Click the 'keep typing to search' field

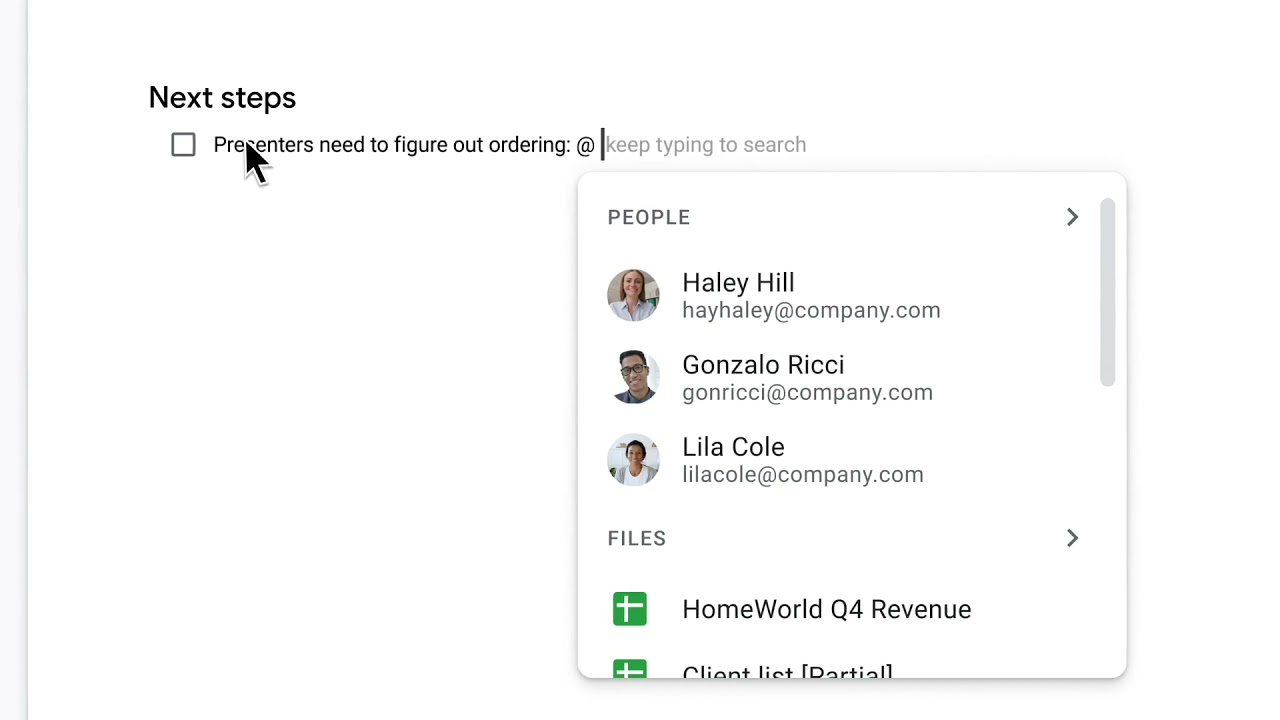pyautogui.click(x=705, y=145)
